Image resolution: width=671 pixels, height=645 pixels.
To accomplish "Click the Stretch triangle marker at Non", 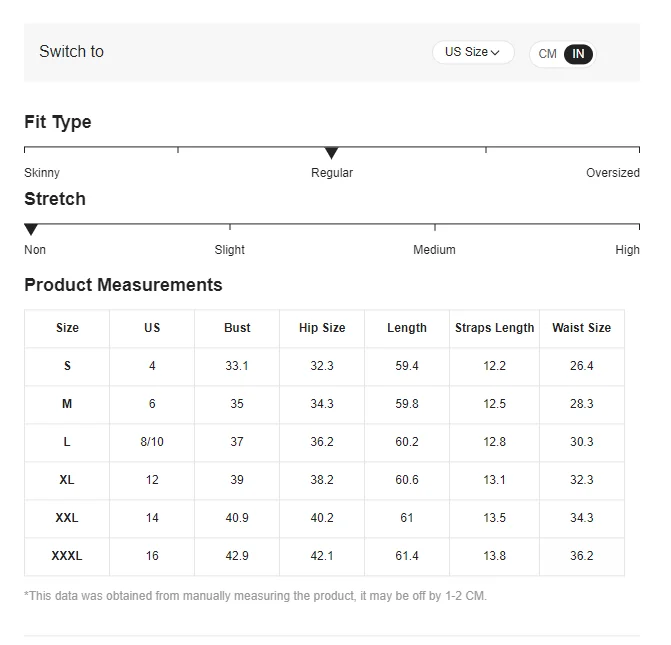I will coord(31,230).
